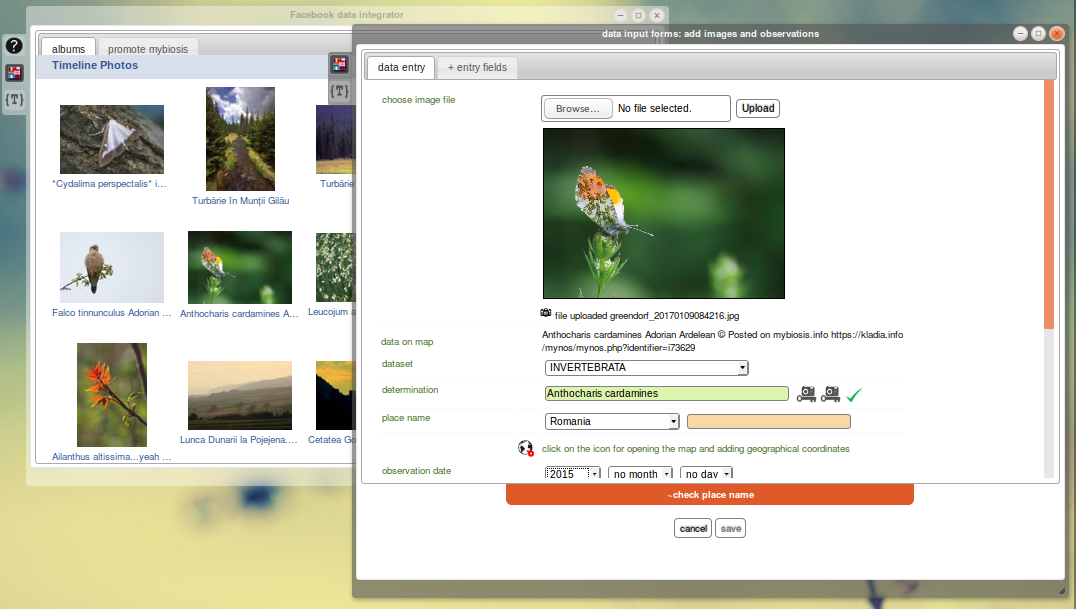The image size is (1076, 609).
Task: Click the language flags icon in left sidebar
Action: pyautogui.click(x=14, y=72)
